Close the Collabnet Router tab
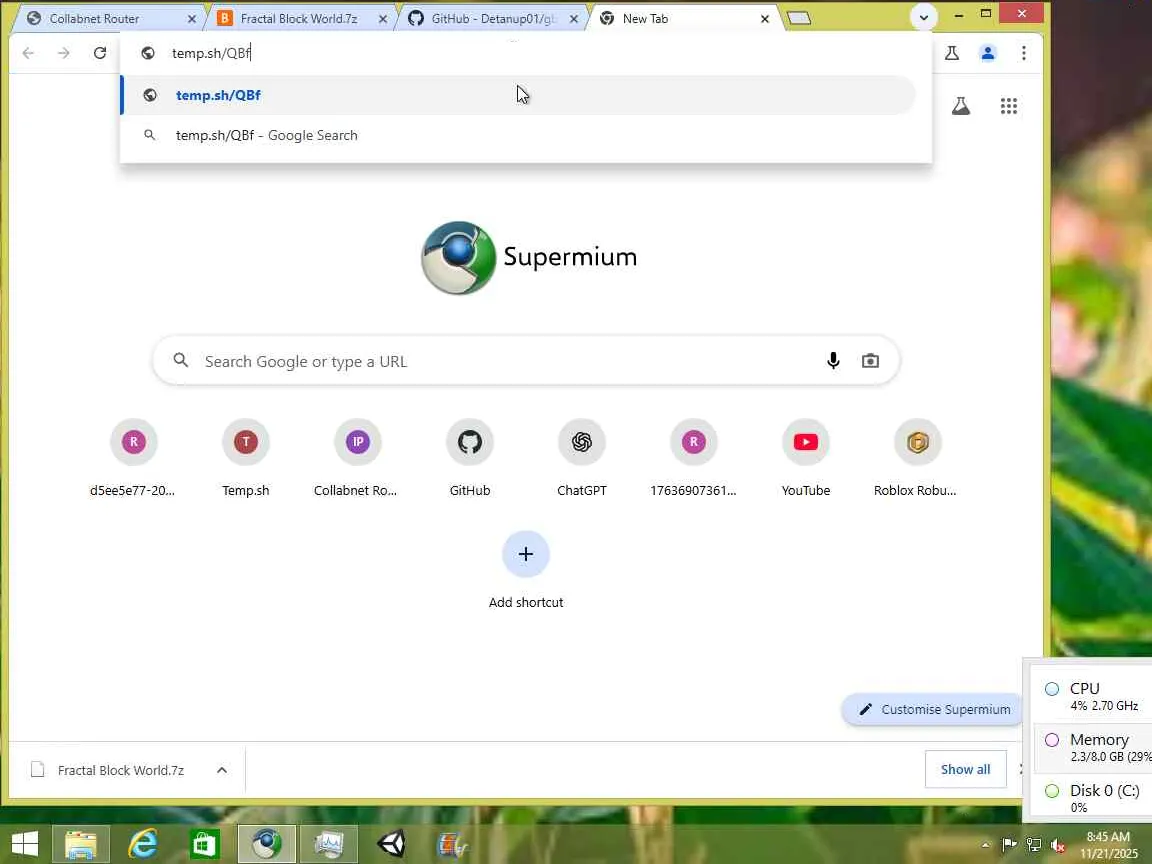The width and height of the screenshot is (1152, 864). (x=192, y=19)
